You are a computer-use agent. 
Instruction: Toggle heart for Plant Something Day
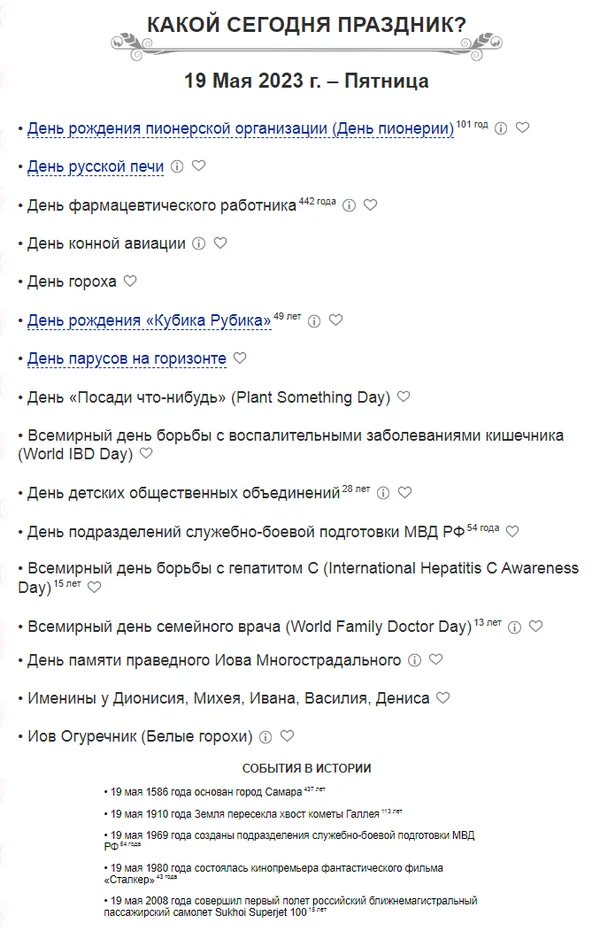pyautogui.click(x=403, y=397)
